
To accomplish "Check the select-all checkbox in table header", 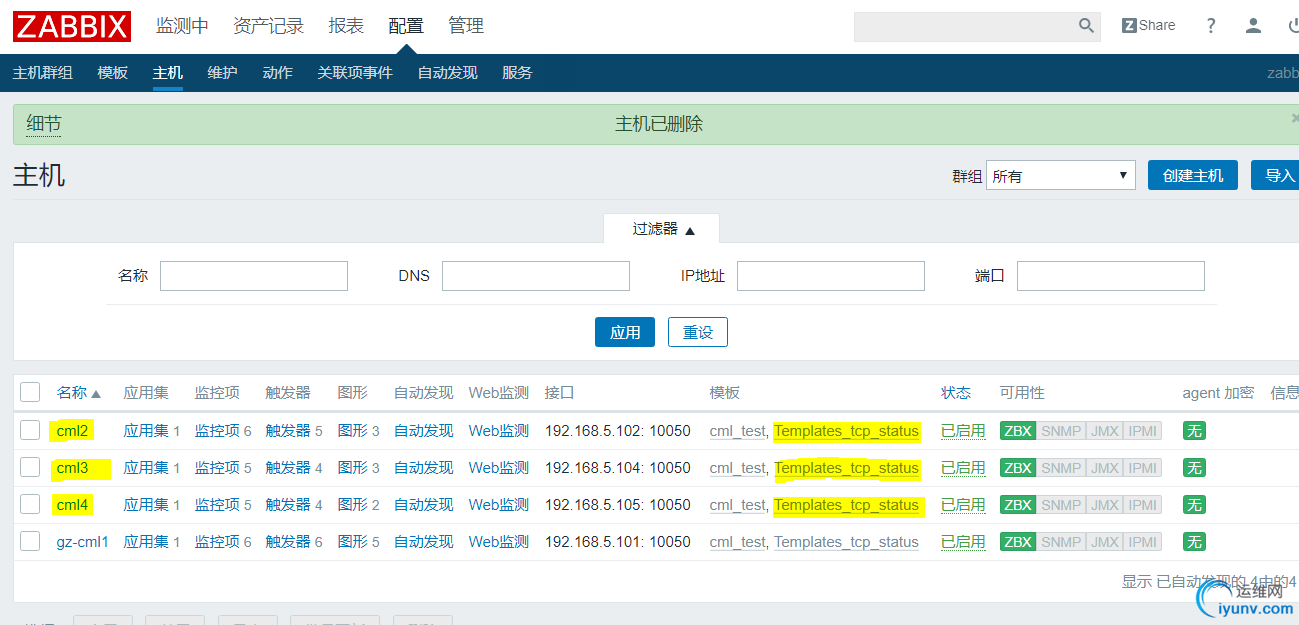I will (29, 392).
